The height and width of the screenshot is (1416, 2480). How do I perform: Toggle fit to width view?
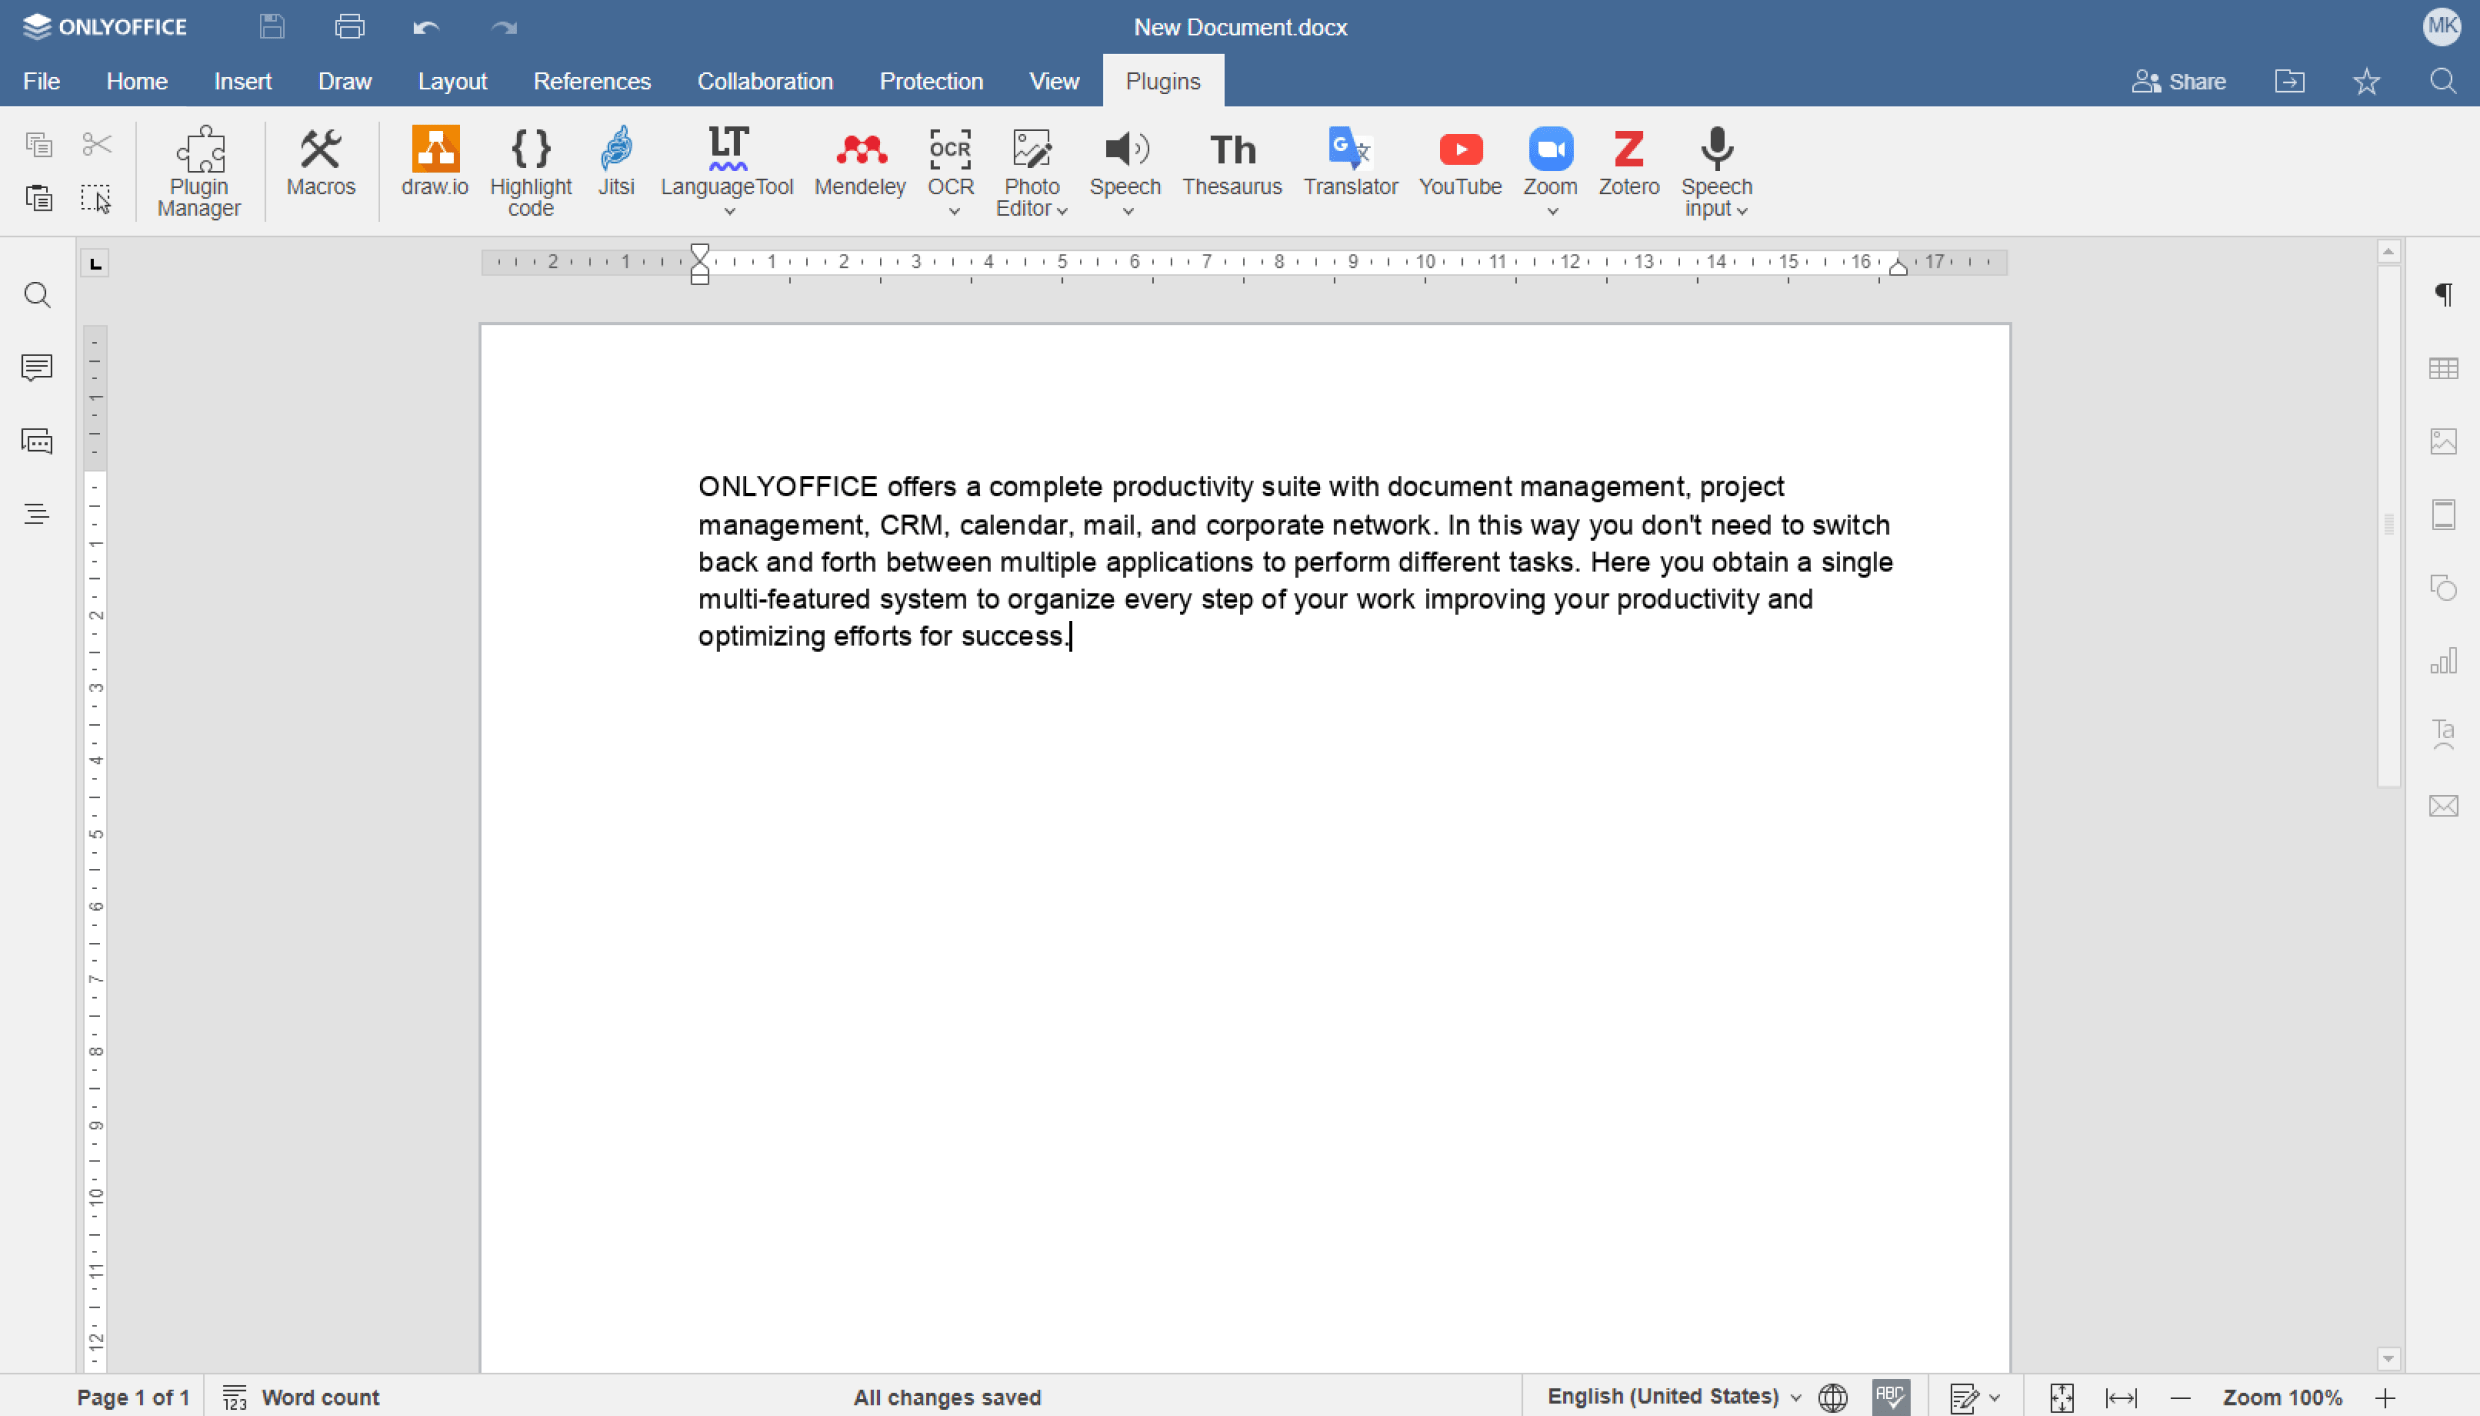2120,1396
